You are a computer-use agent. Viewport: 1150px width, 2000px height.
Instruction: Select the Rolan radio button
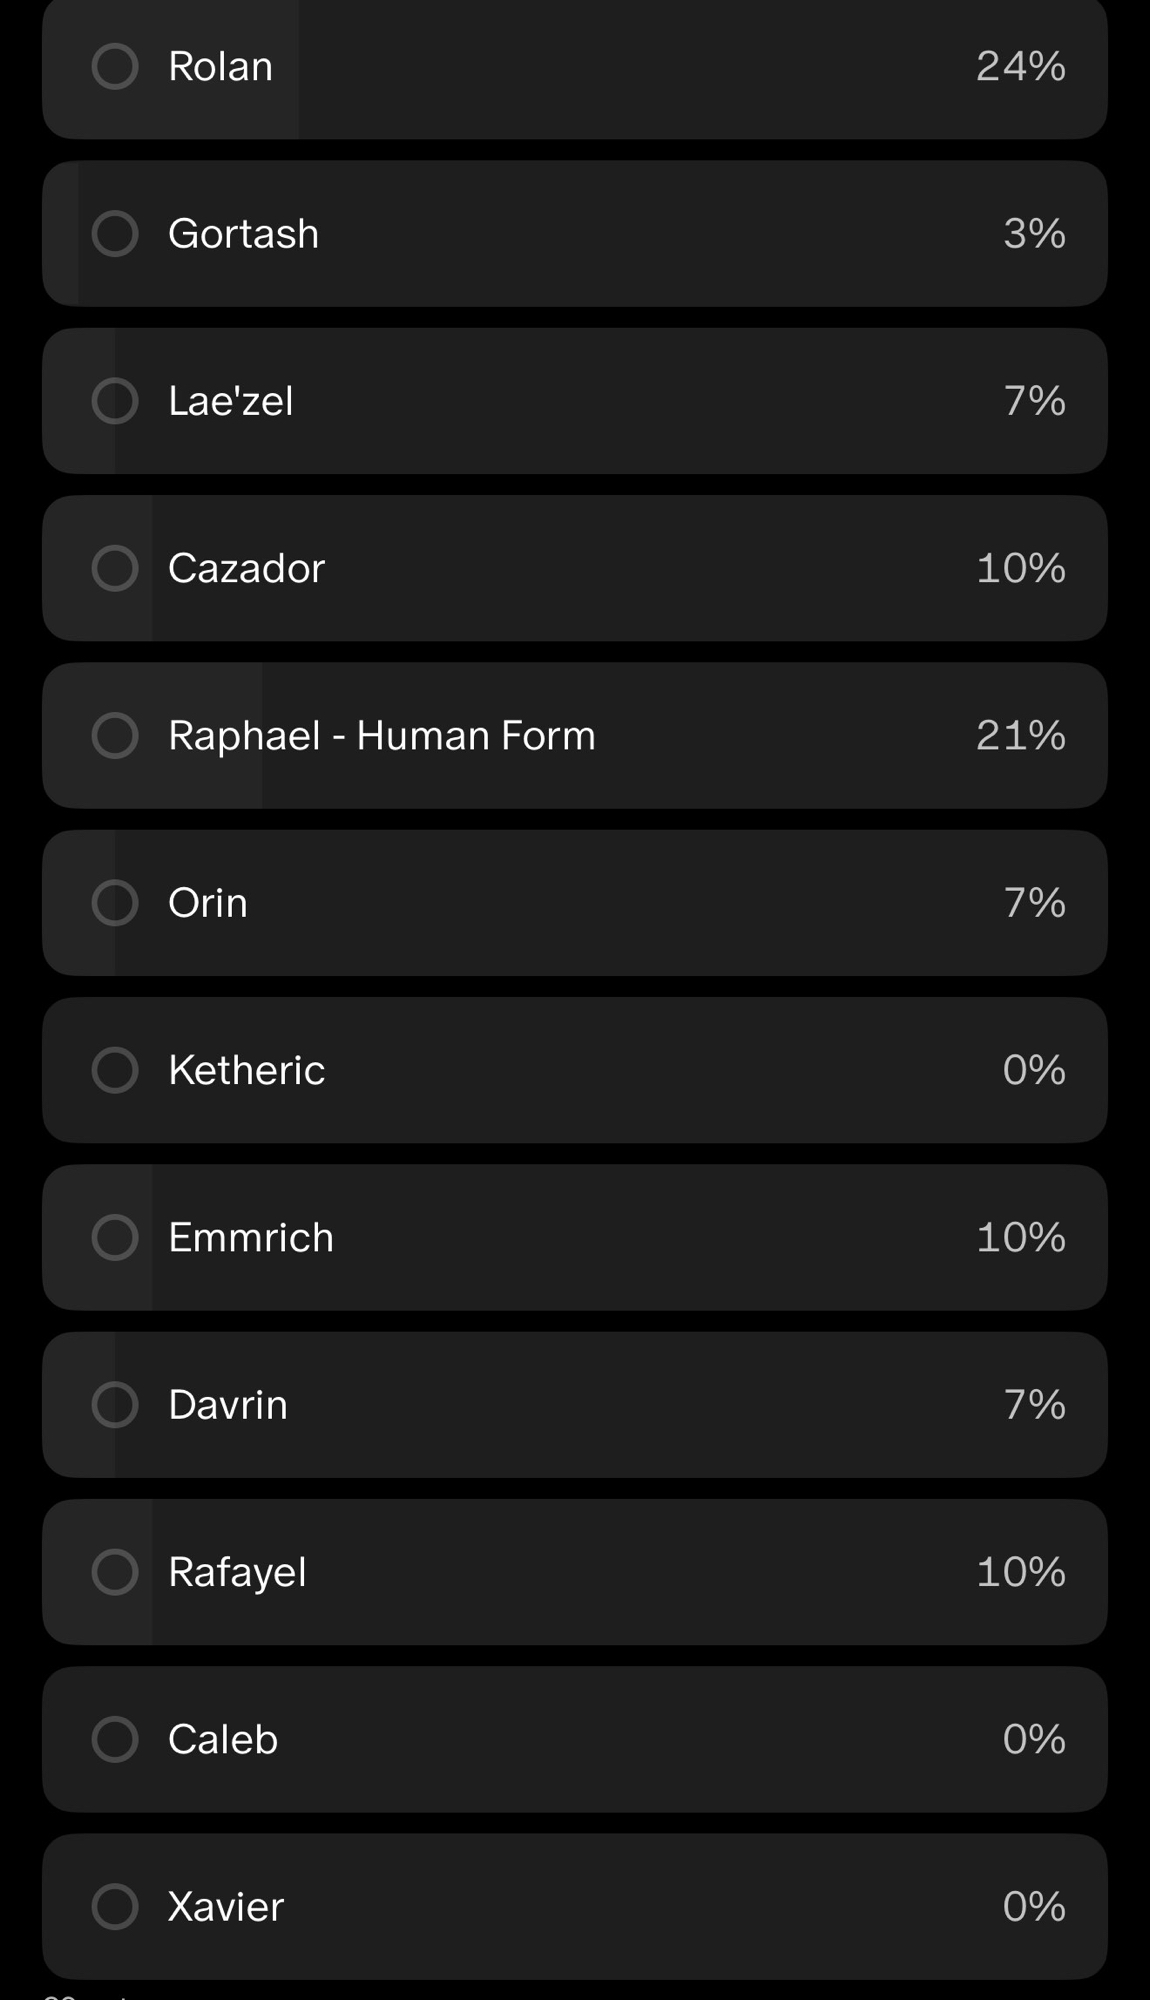point(115,66)
